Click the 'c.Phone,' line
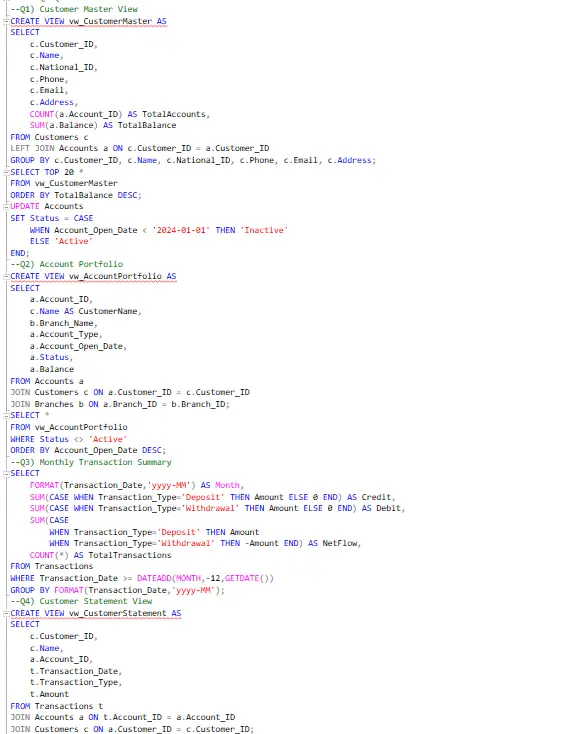This screenshot has height=734, width=575. pos(49,79)
